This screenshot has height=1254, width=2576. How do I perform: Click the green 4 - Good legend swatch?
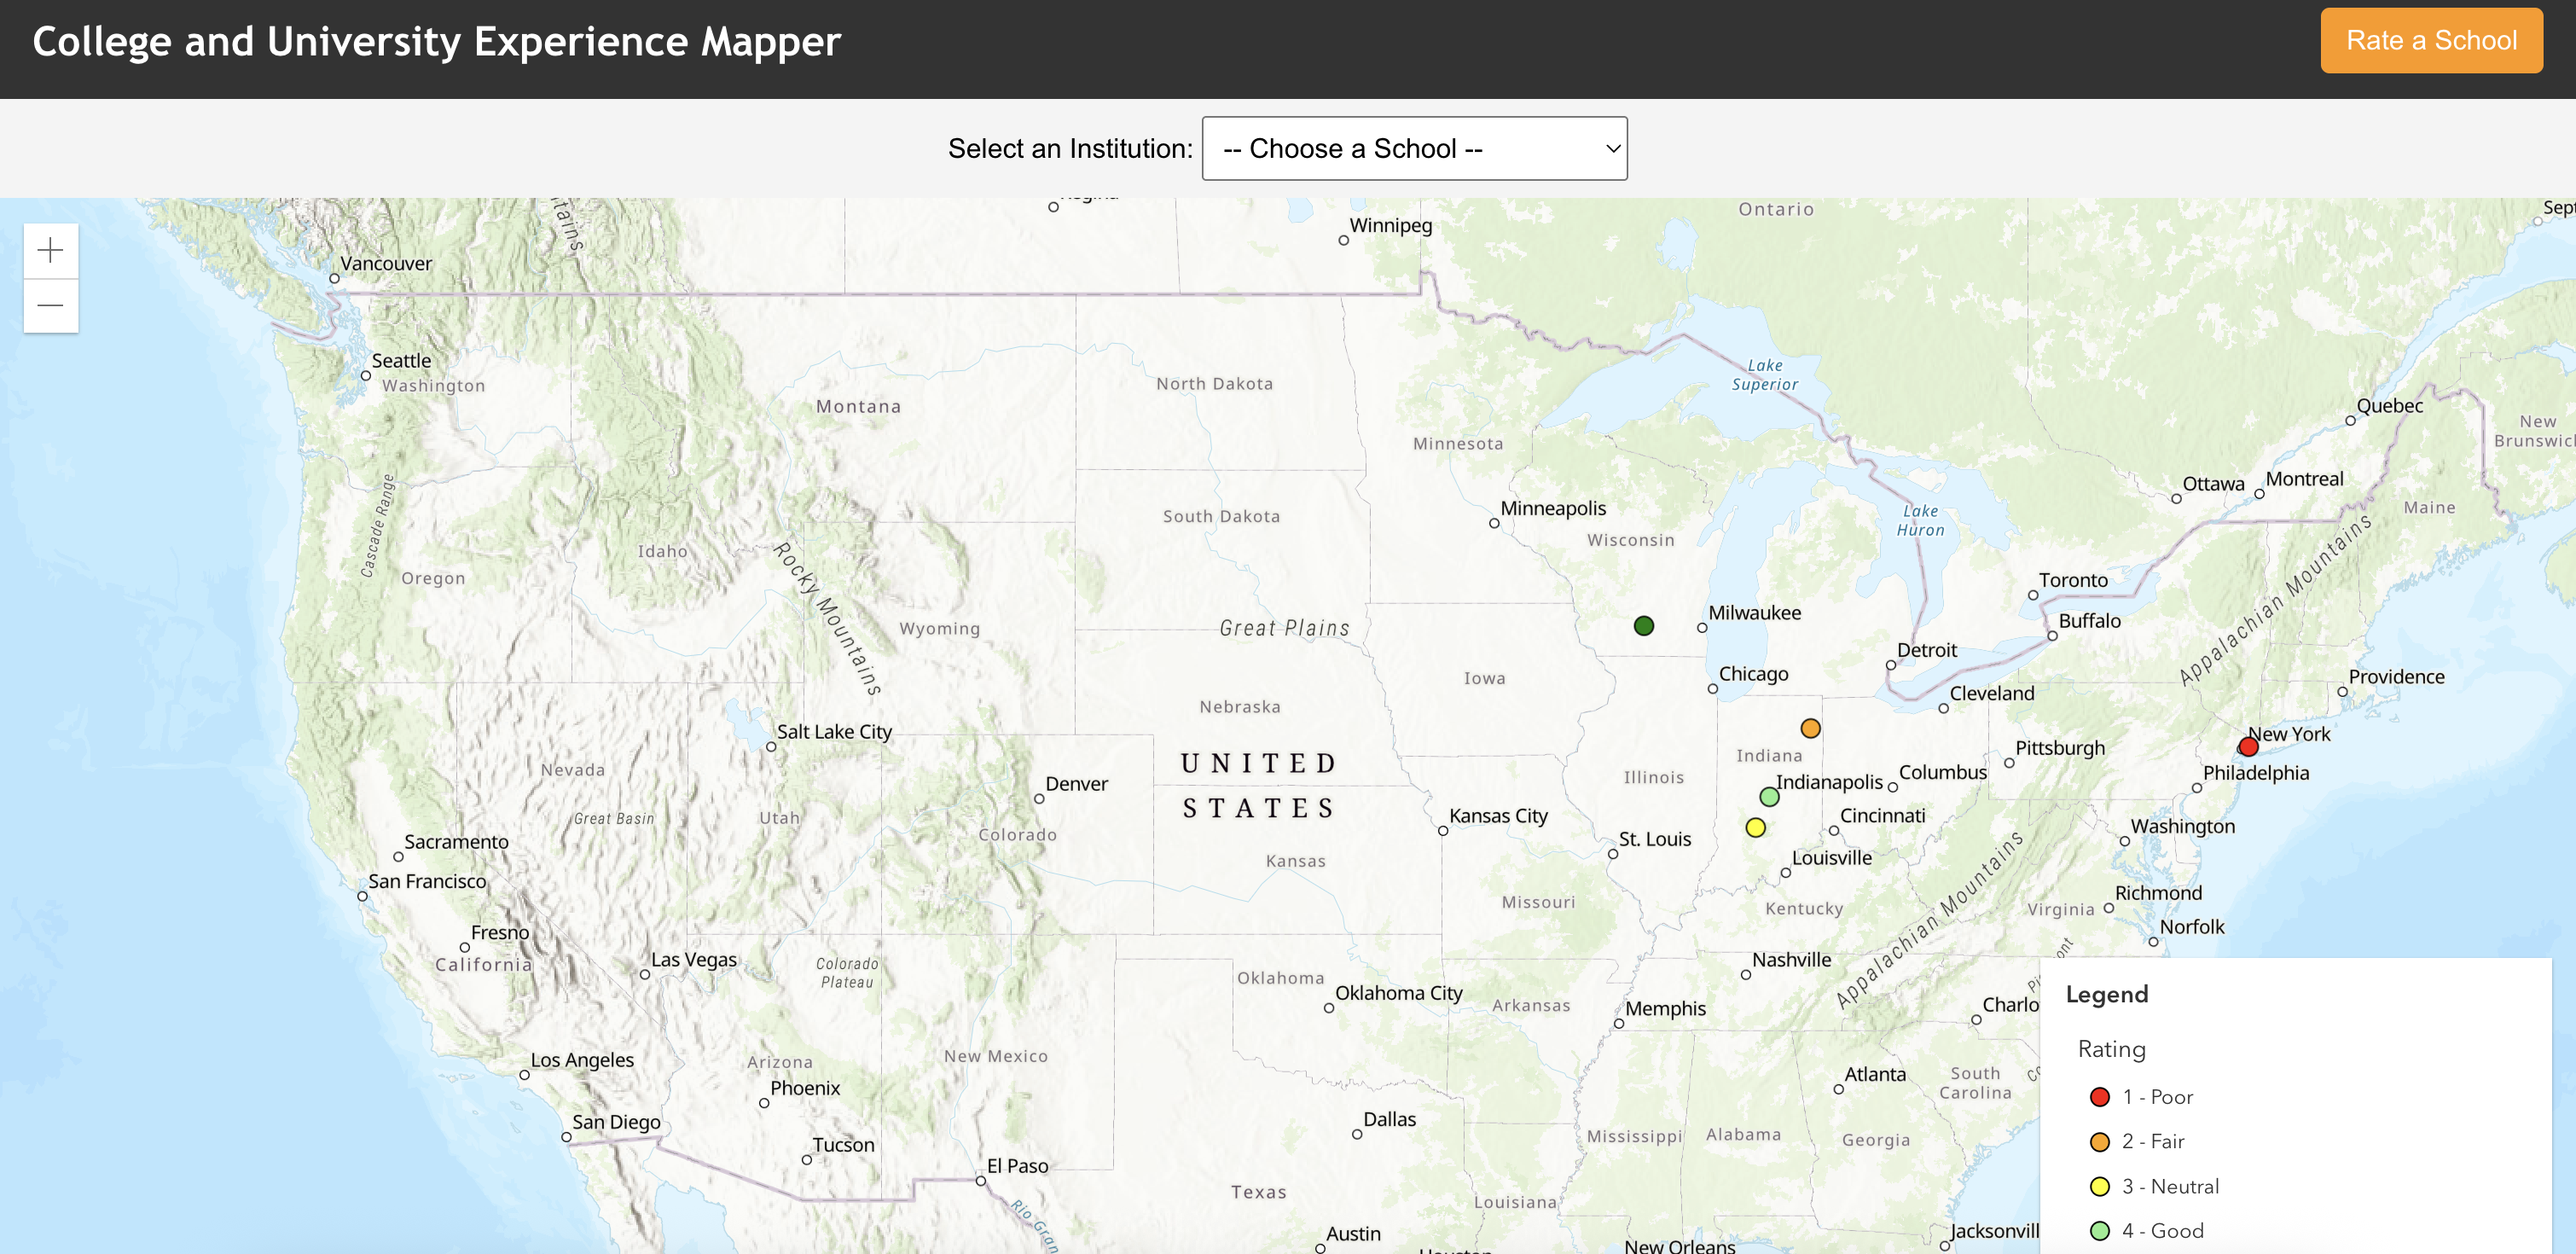point(2099,1231)
